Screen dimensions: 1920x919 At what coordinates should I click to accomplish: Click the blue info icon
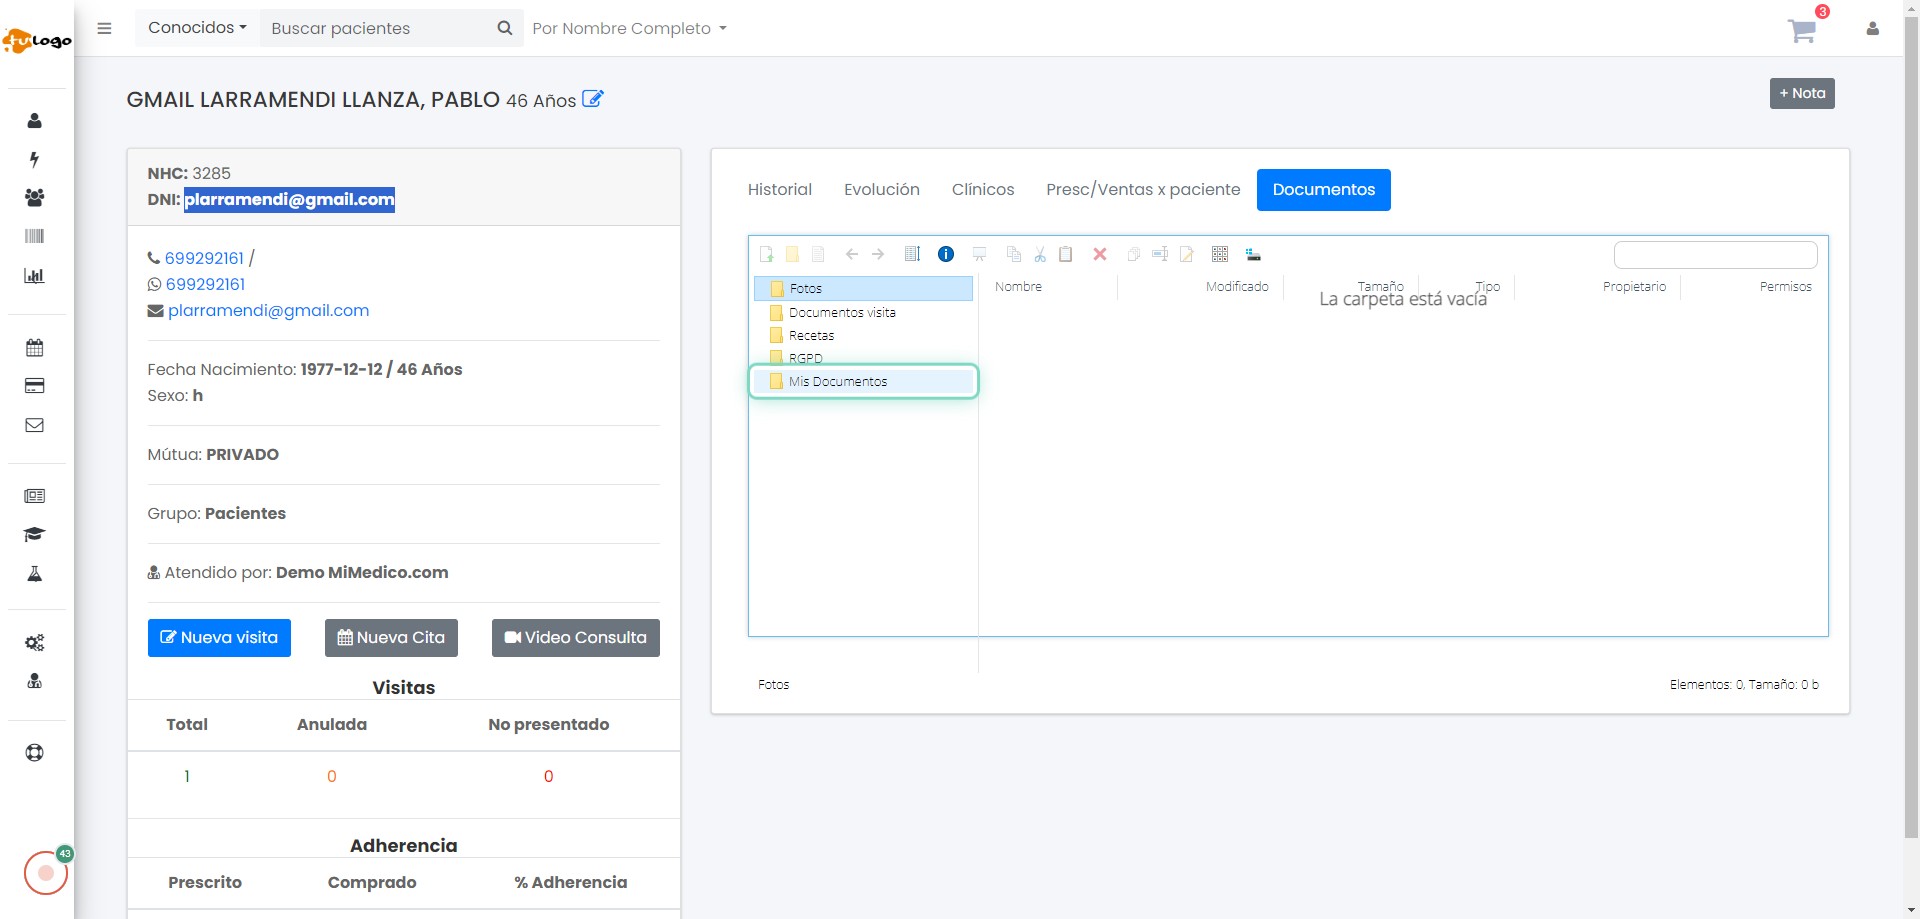pyautogui.click(x=946, y=254)
